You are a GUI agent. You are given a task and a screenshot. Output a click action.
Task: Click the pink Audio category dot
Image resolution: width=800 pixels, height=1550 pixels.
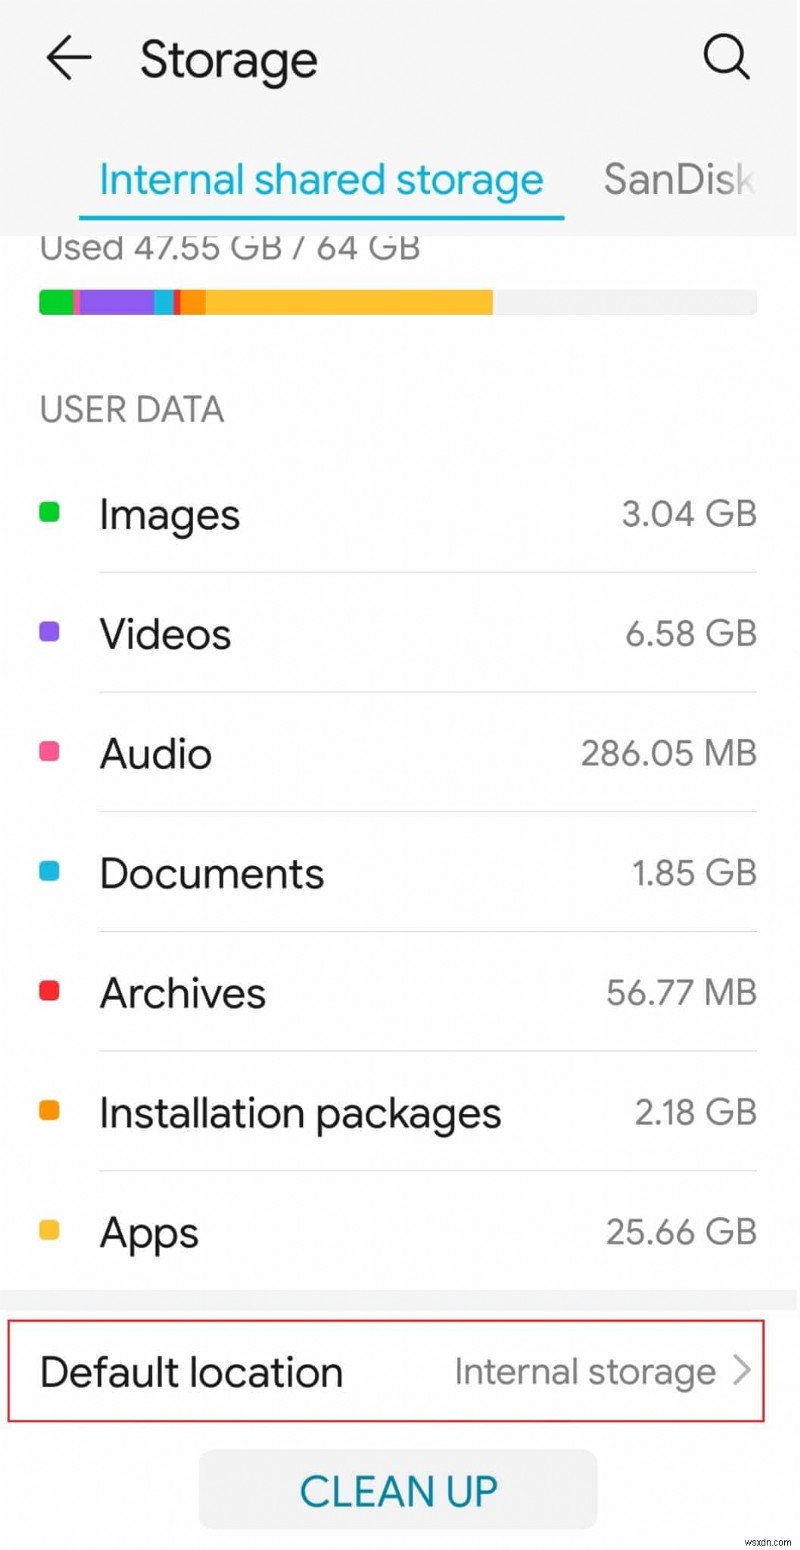pyautogui.click(x=50, y=751)
